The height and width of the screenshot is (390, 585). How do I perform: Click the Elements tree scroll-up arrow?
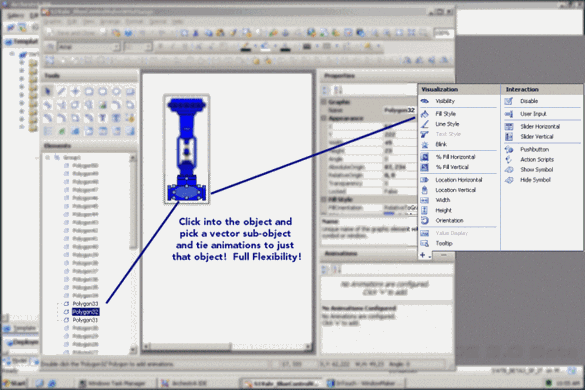pos(133,159)
